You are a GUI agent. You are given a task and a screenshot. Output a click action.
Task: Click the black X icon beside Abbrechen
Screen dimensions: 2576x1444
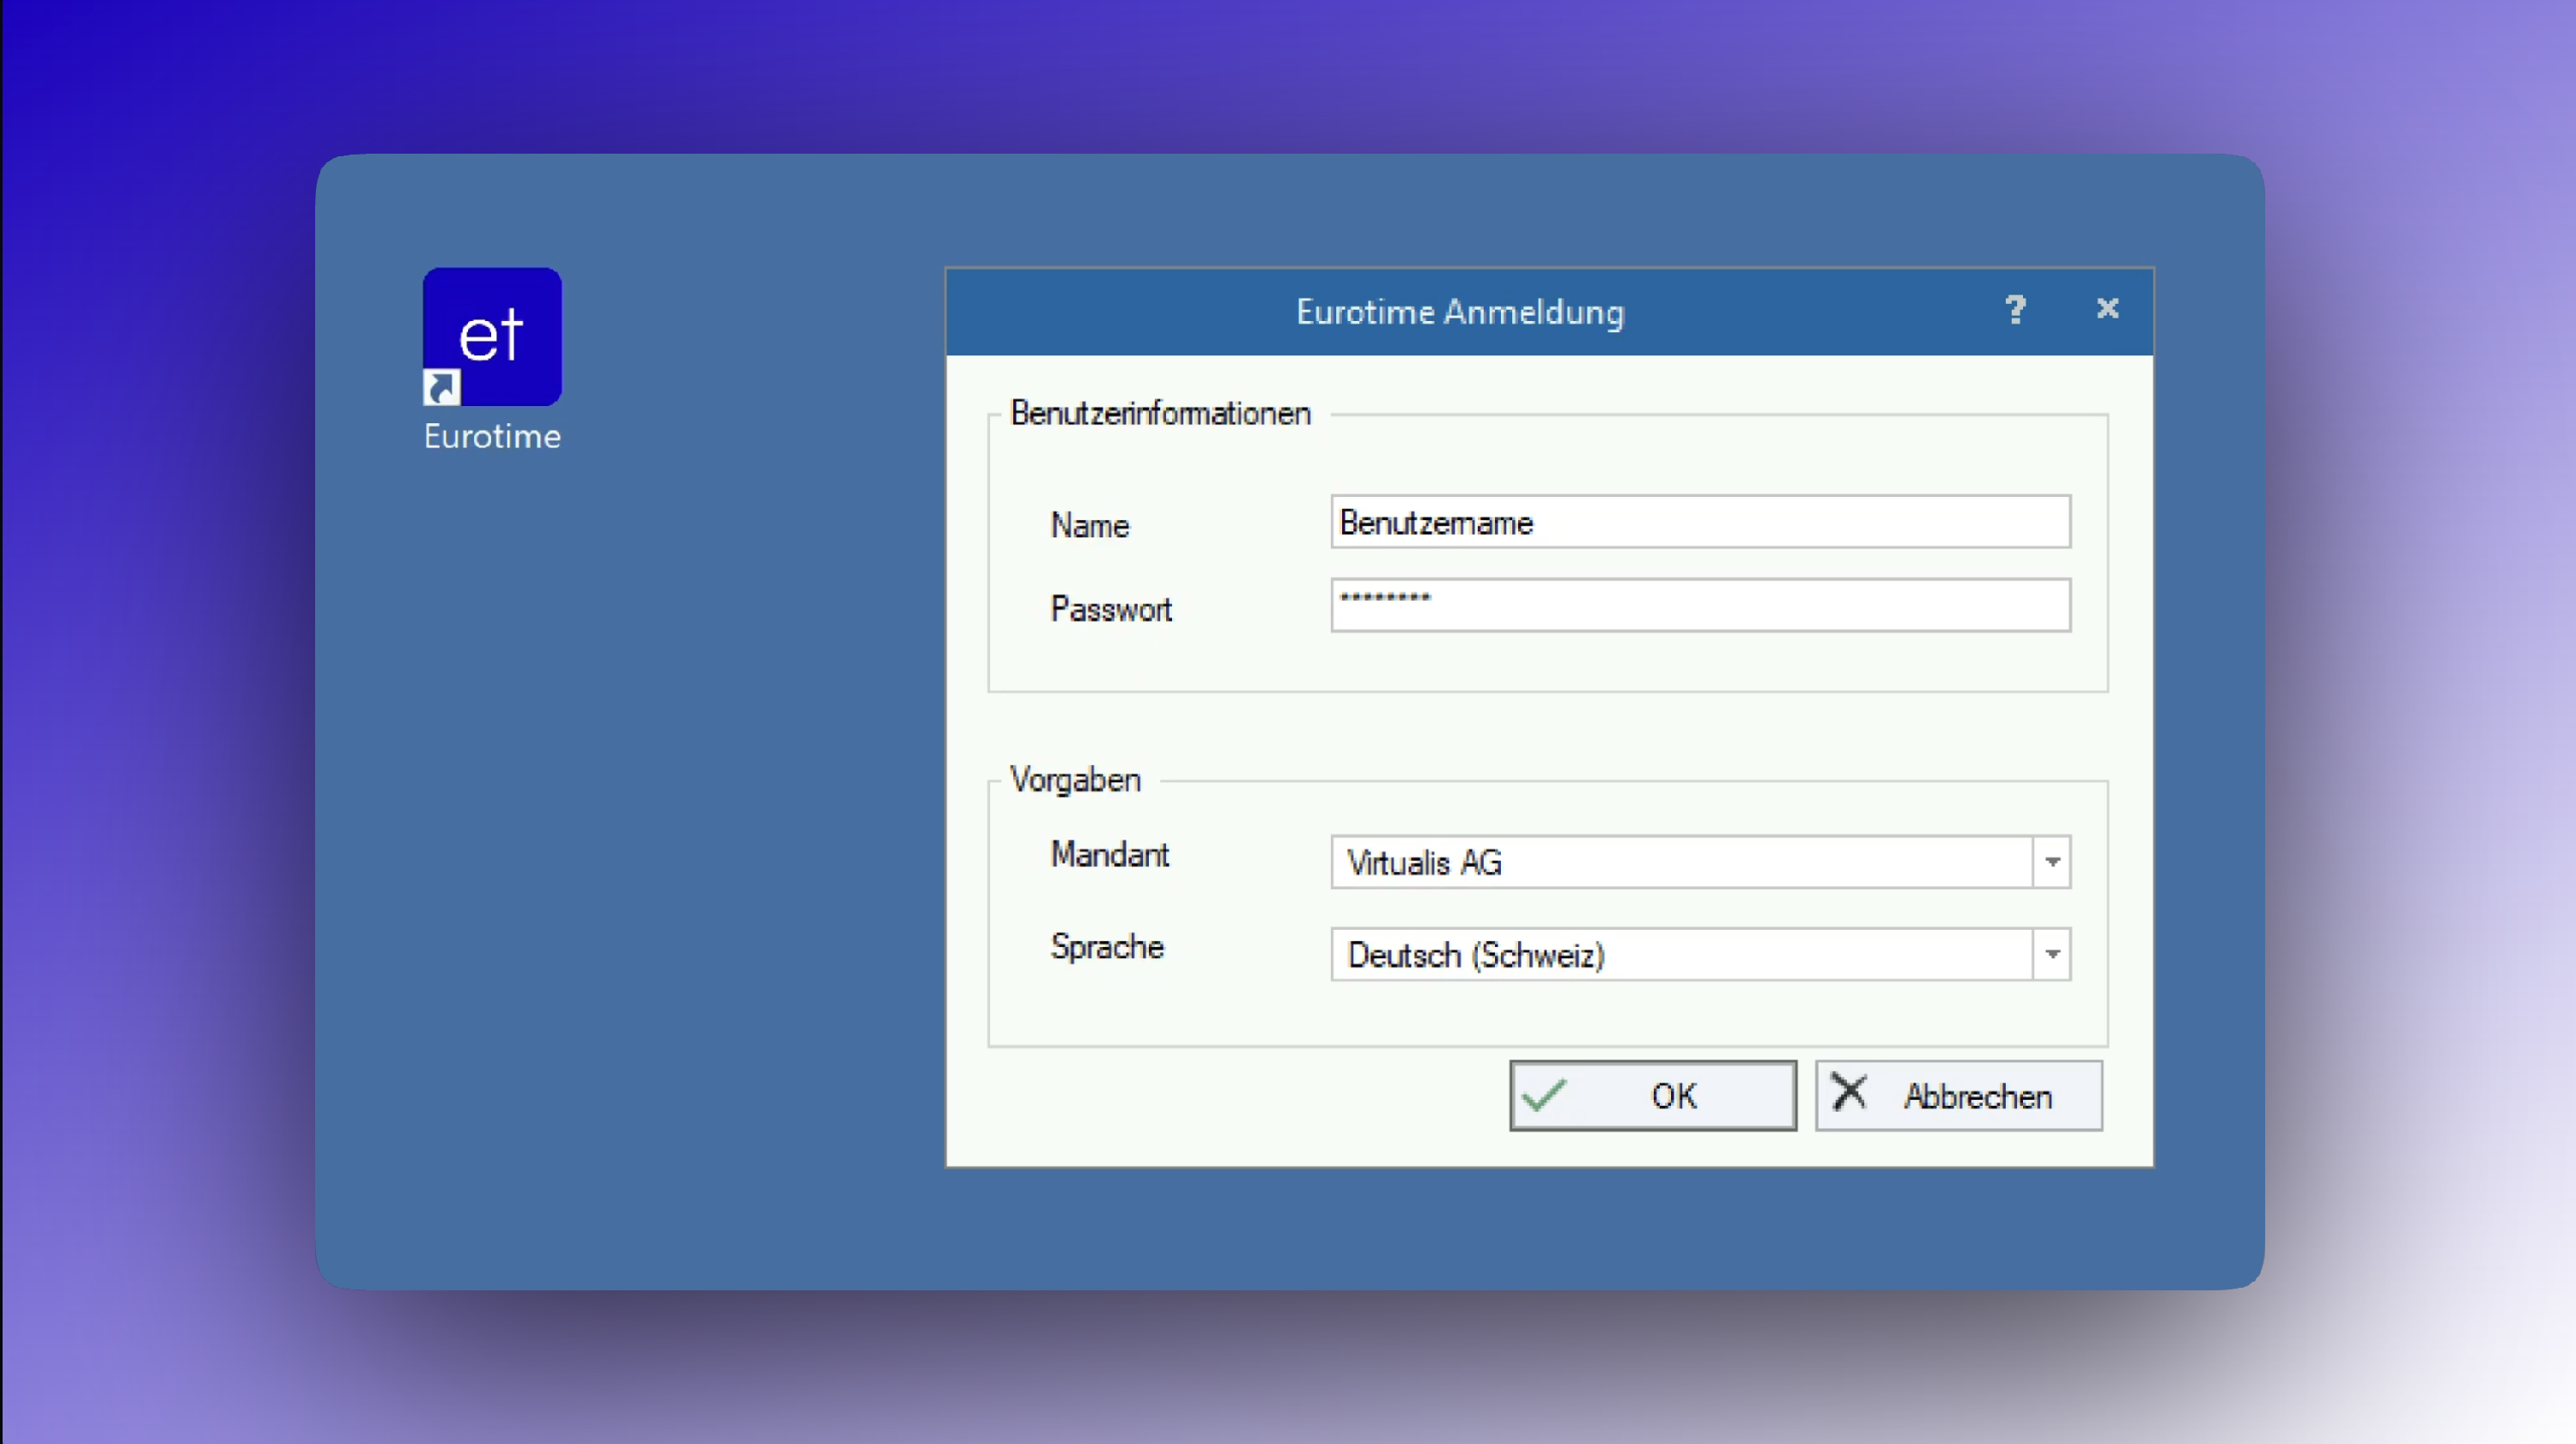[1849, 1093]
